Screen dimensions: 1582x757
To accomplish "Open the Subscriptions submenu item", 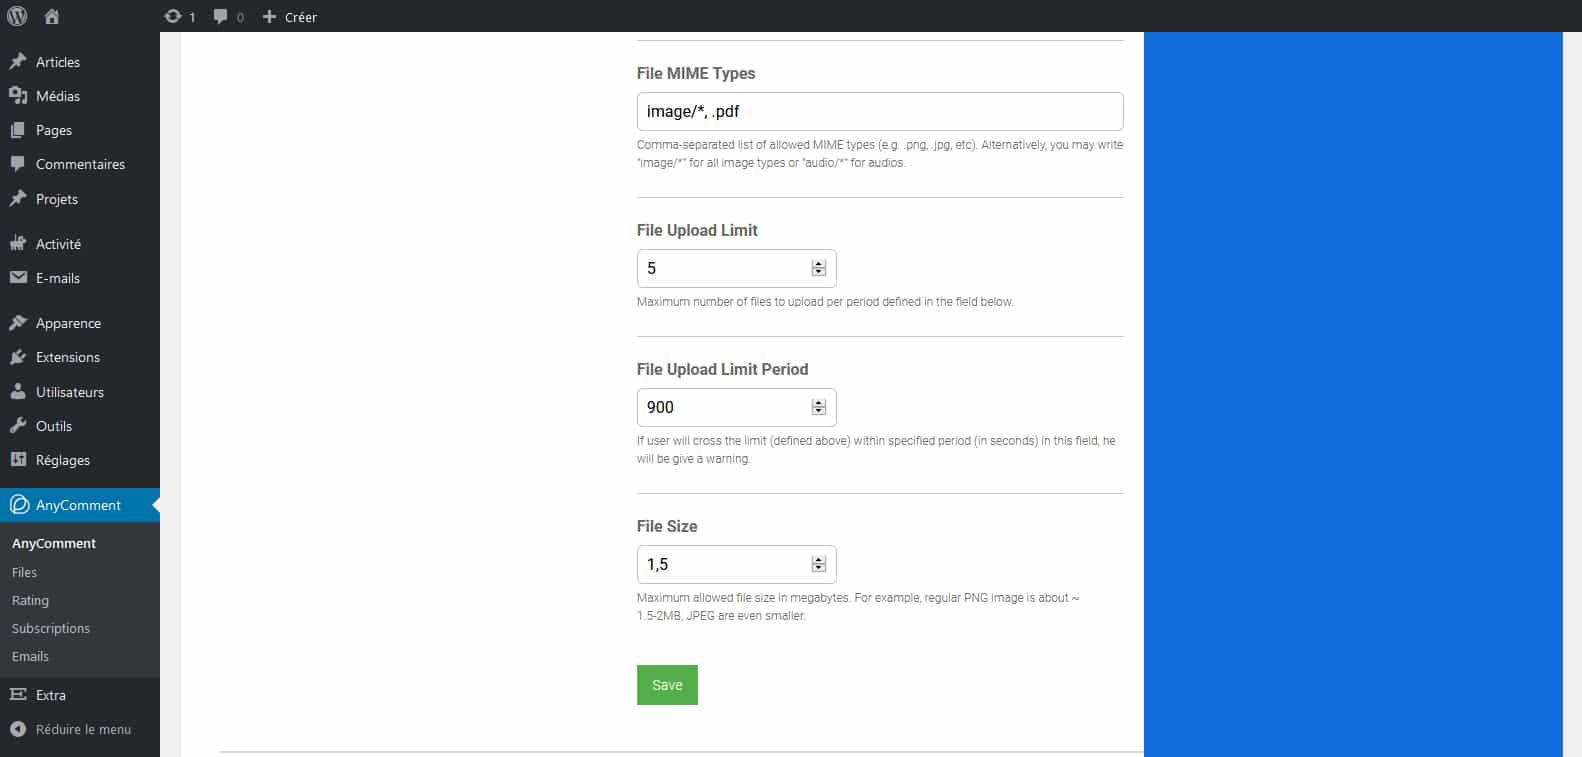I will [x=51, y=628].
